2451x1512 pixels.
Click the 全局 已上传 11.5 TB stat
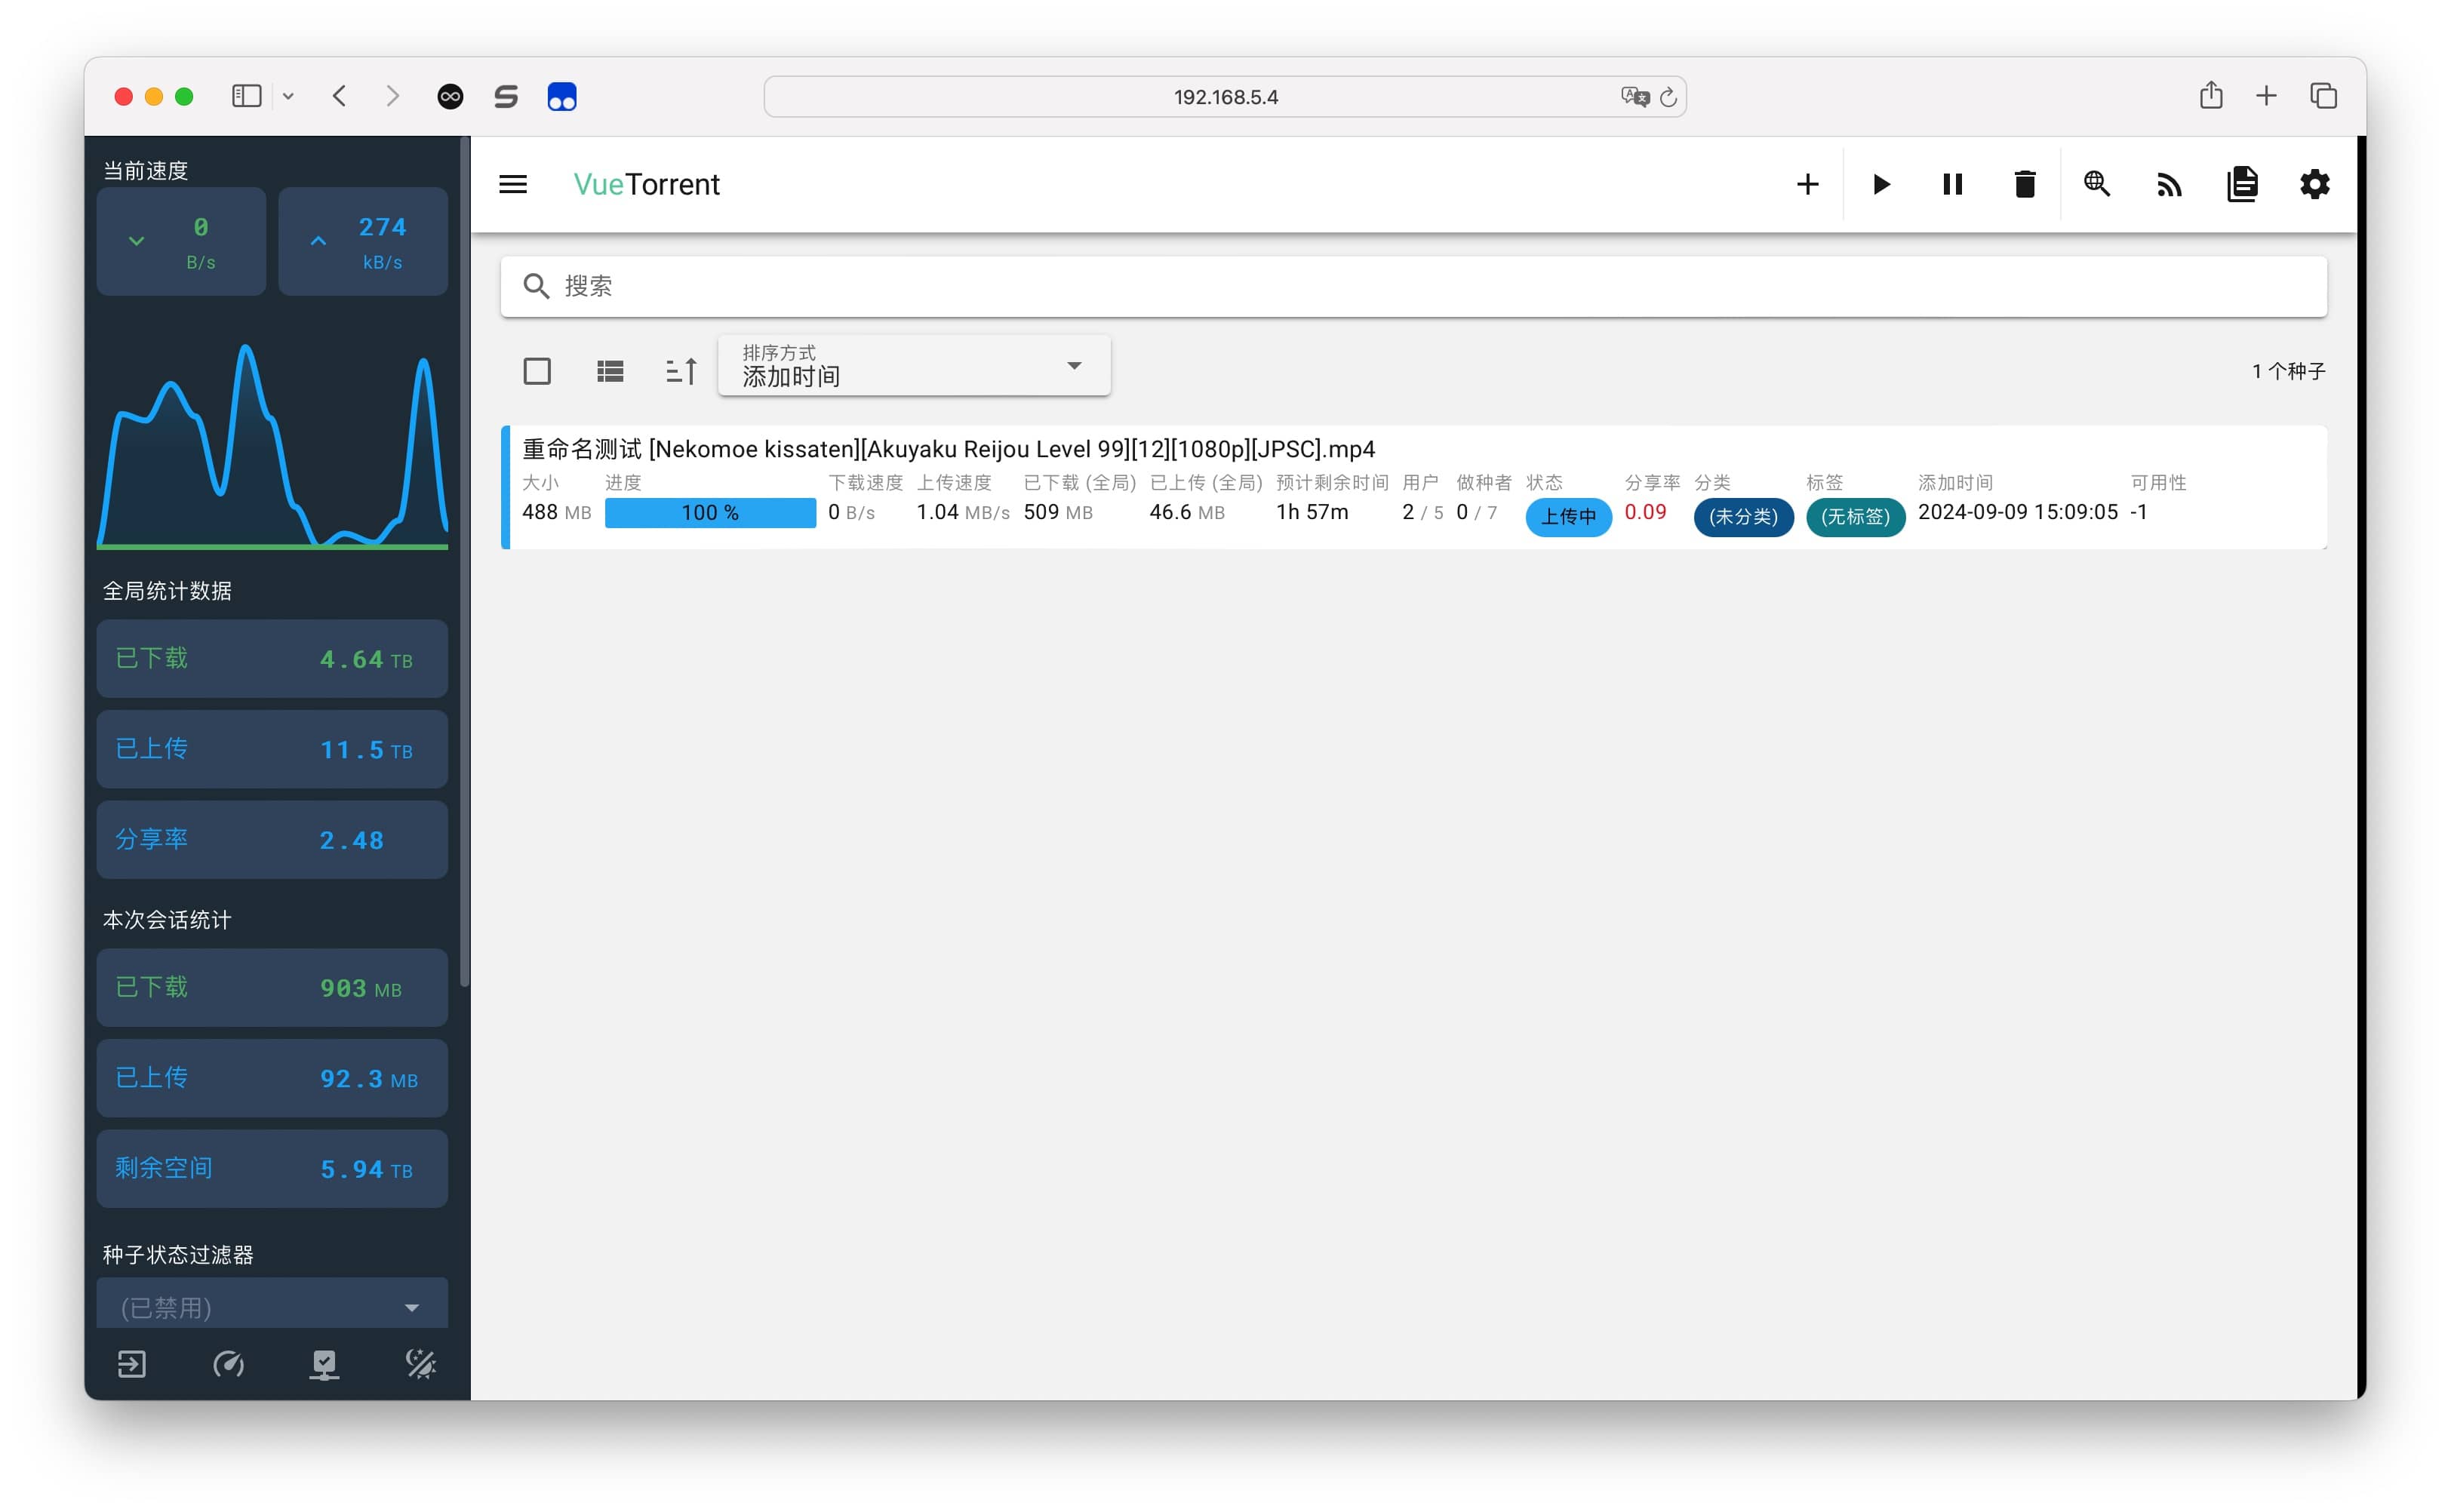(272, 749)
